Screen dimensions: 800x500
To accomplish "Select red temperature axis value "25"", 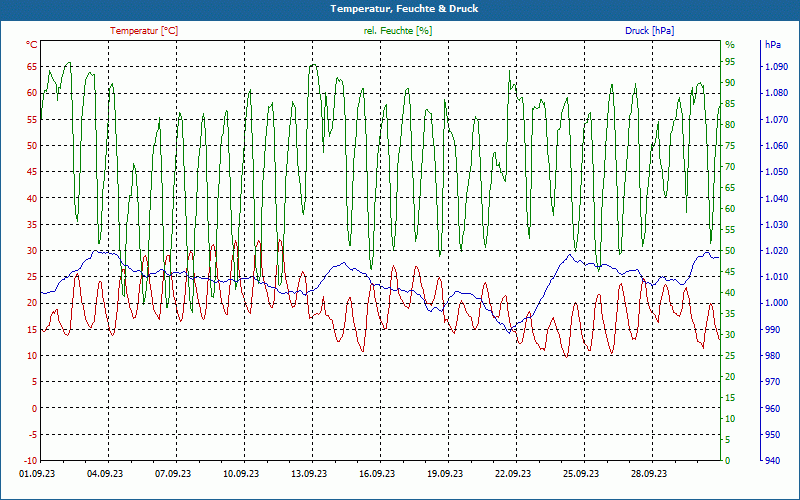I will 32,277.
